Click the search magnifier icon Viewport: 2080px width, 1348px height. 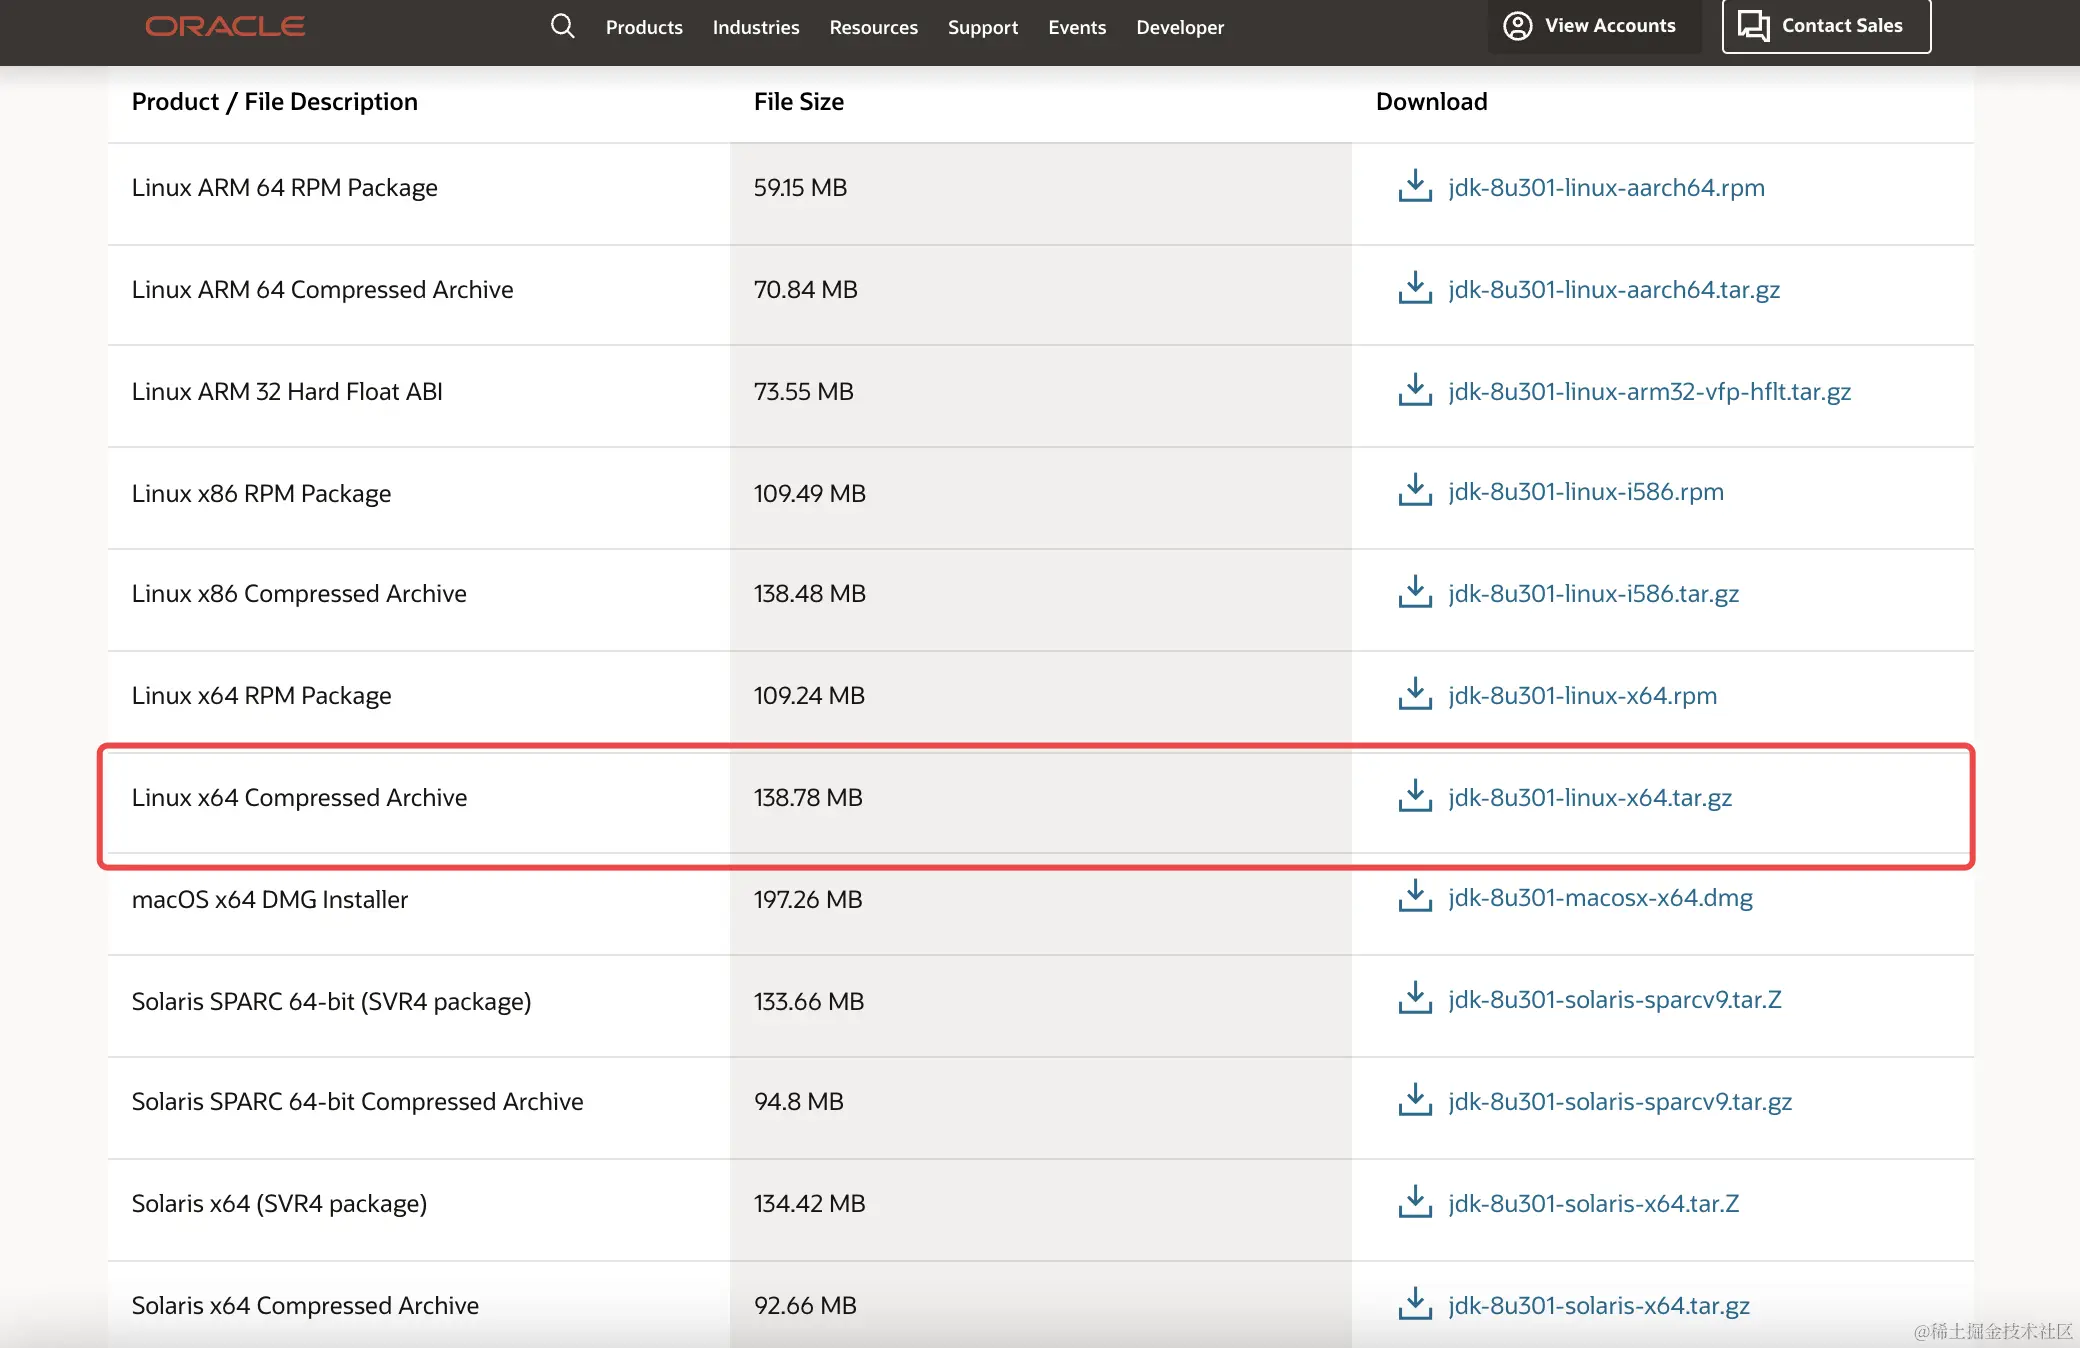[x=562, y=26]
